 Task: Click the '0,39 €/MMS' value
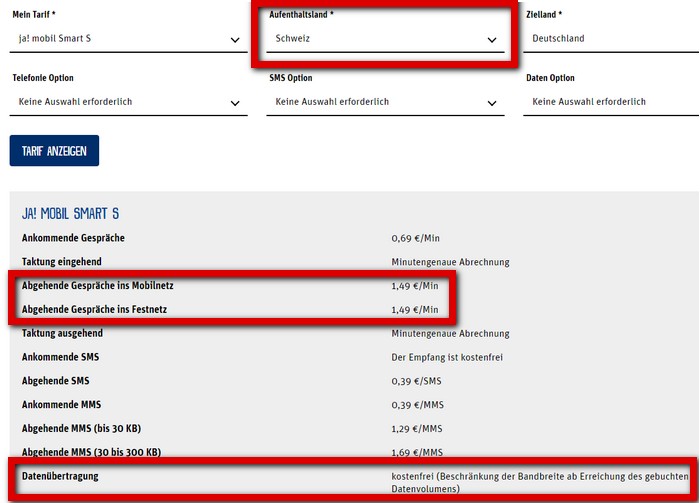coord(417,405)
